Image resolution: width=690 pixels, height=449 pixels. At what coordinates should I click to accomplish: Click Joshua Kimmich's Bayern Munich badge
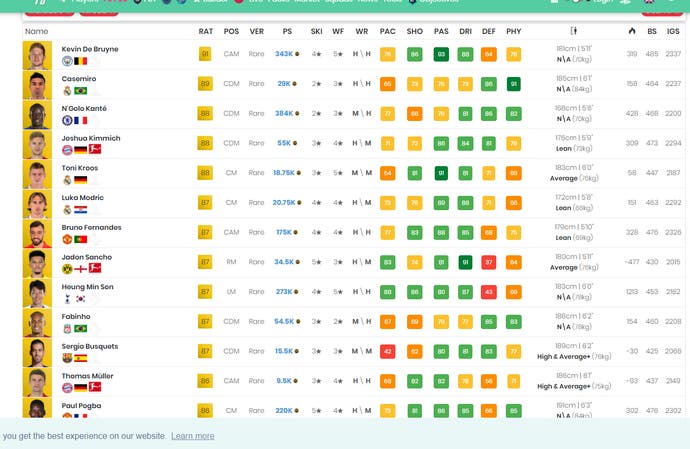tap(67, 150)
